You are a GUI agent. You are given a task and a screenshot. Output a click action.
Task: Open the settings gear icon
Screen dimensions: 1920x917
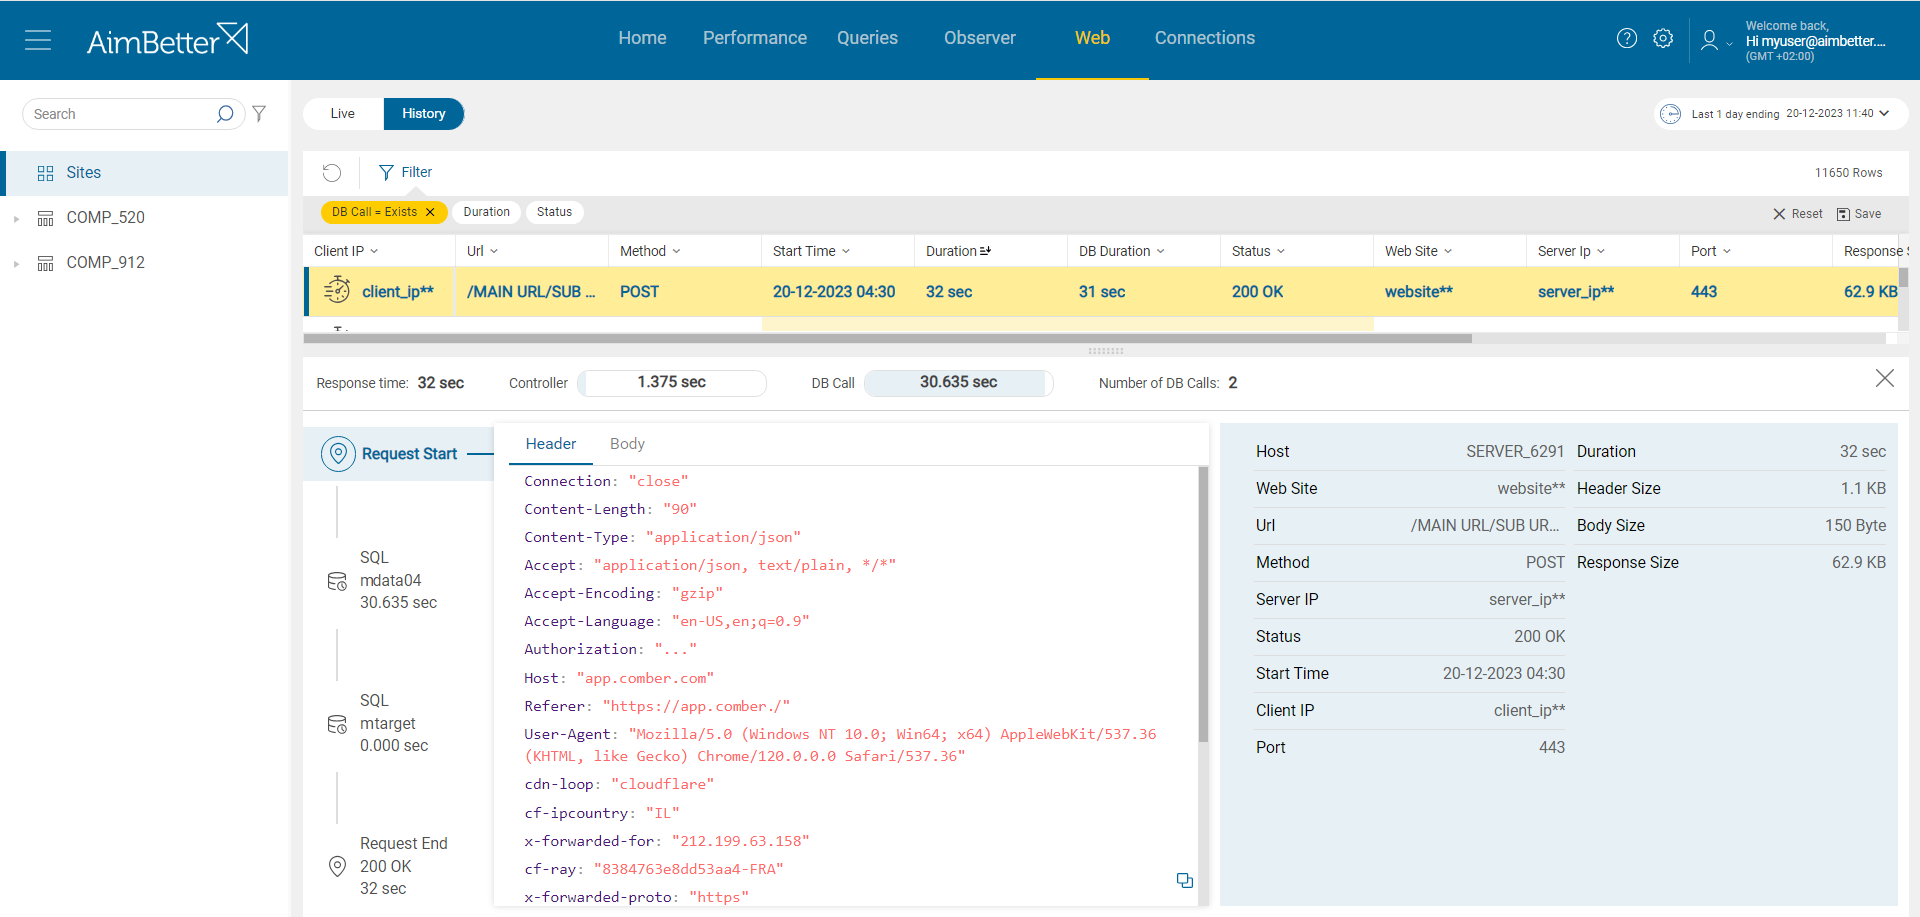1663,38
